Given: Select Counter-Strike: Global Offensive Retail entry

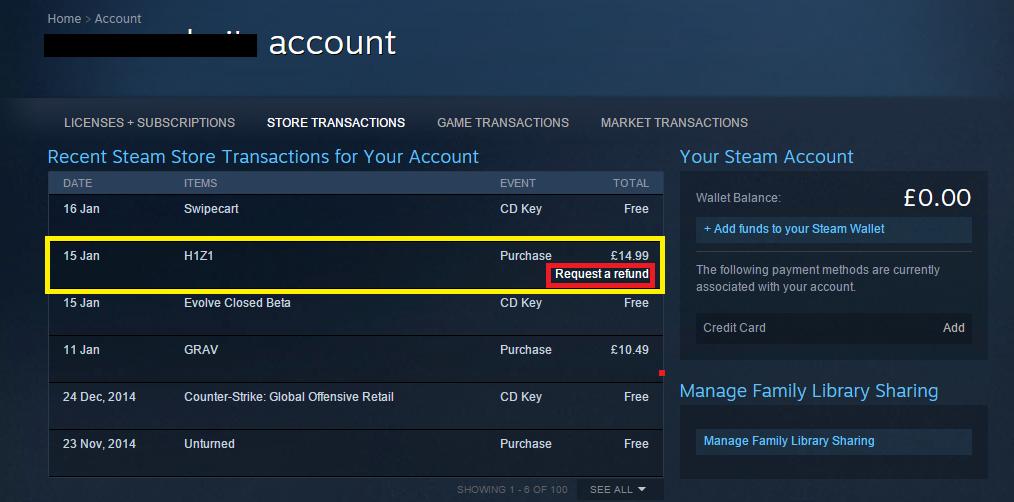Looking at the screenshot, I should pyautogui.click(x=288, y=397).
